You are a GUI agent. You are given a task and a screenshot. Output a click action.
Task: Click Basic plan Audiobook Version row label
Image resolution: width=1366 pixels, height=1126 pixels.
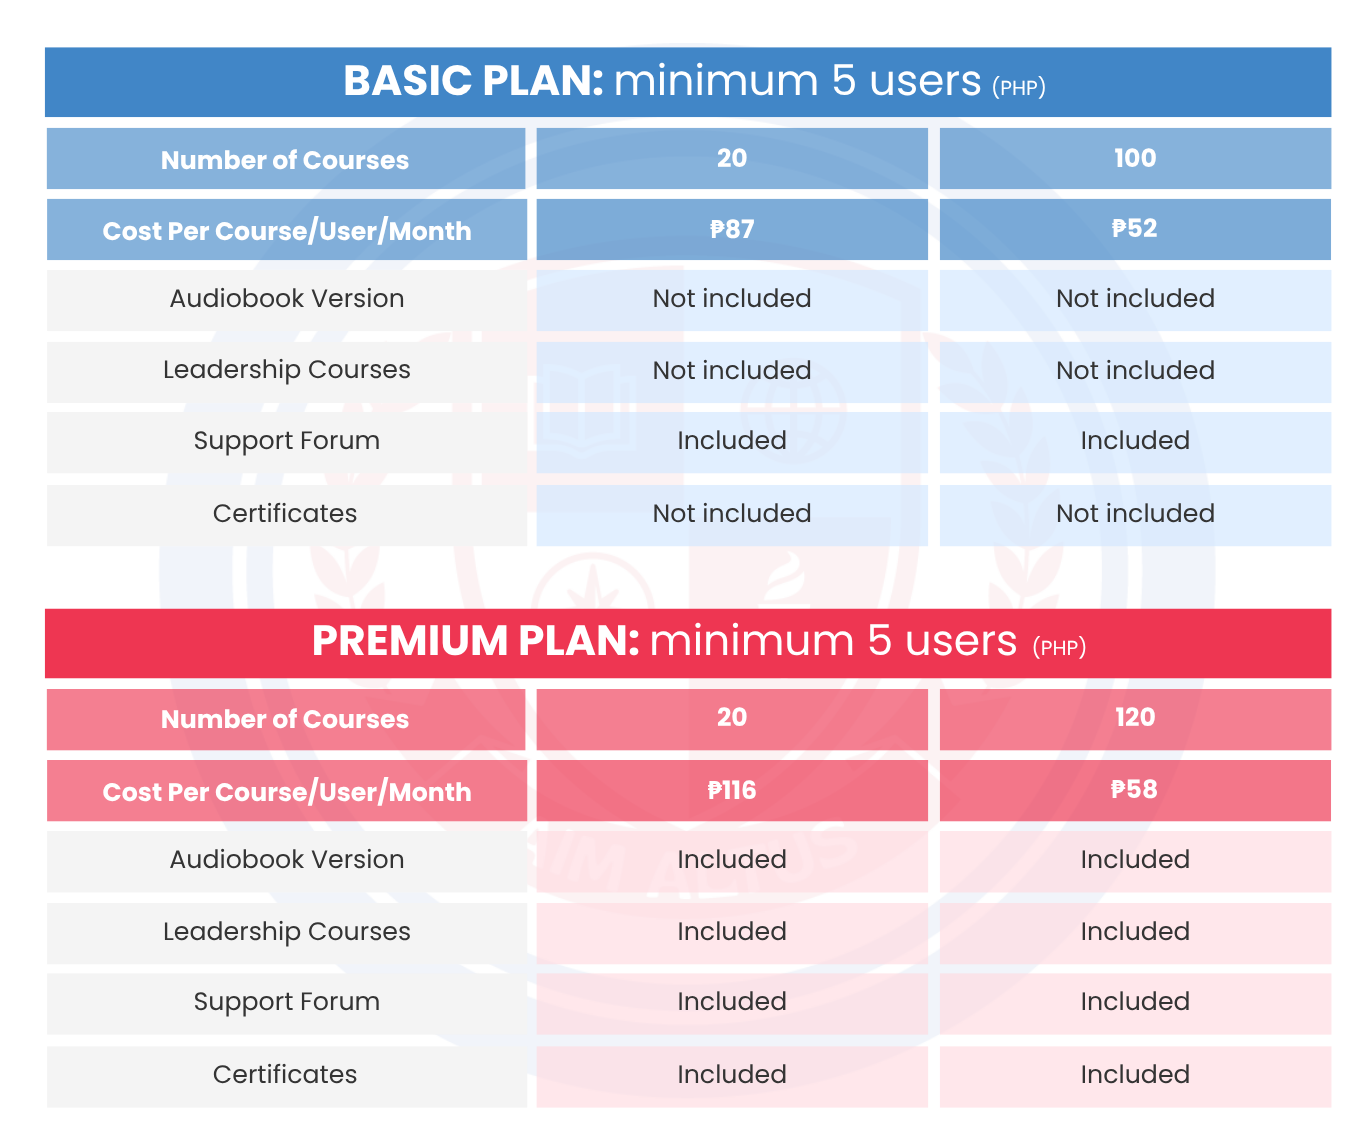click(x=286, y=299)
